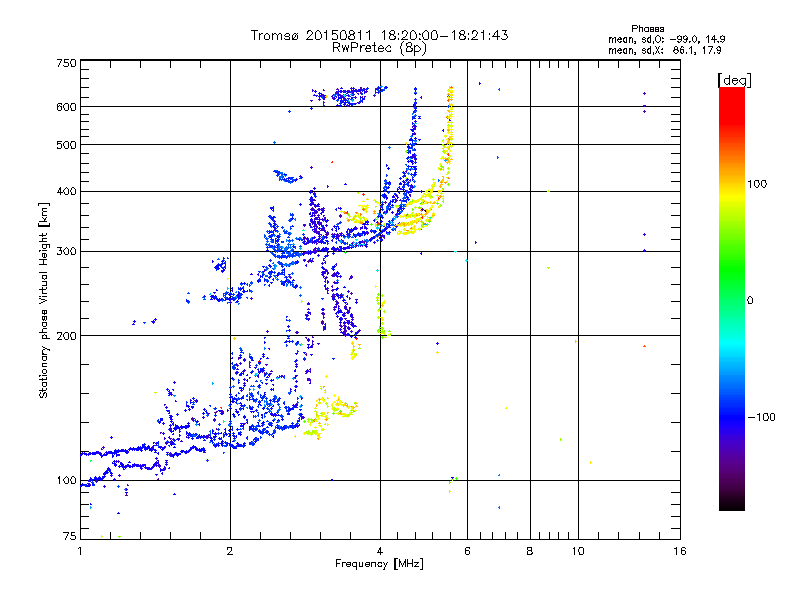Viewport: 800px width, 600px height.
Task: Click the 'mean, sd,X: 86.1, 17.9' statistic
Action: (664, 50)
